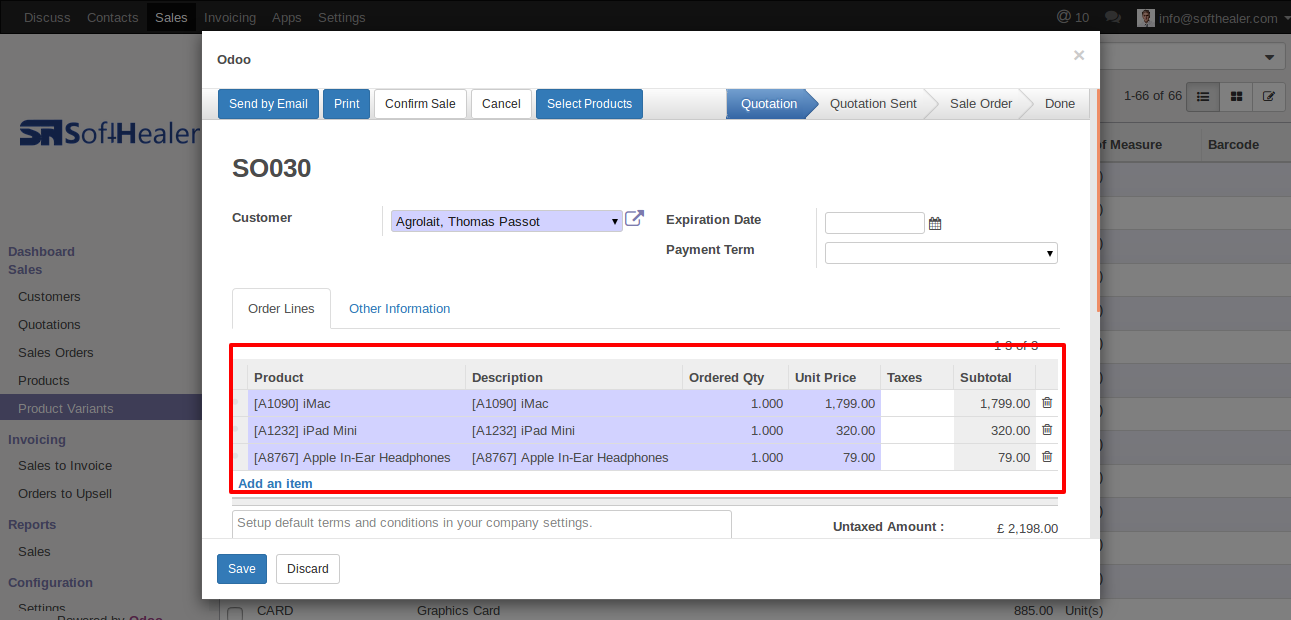Sort by the Ordered Qty column header
The image size is (1291, 620).
pyautogui.click(x=735, y=377)
